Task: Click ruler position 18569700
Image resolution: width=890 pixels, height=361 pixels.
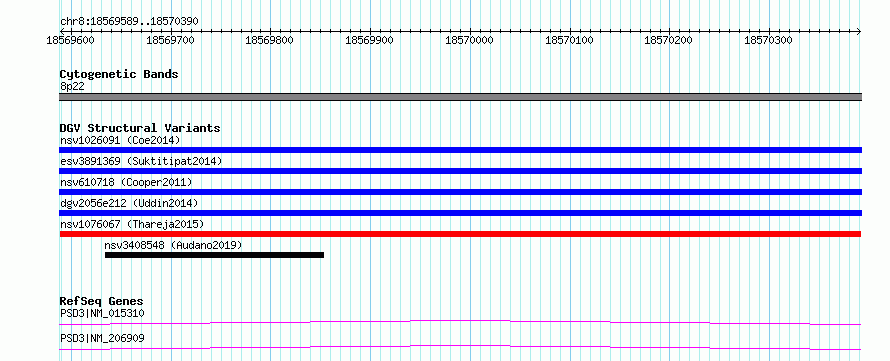Action: click(170, 40)
